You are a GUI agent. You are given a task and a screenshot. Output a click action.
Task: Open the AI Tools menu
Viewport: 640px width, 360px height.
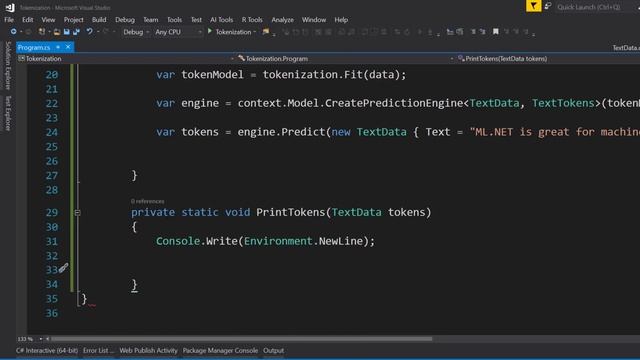222,20
